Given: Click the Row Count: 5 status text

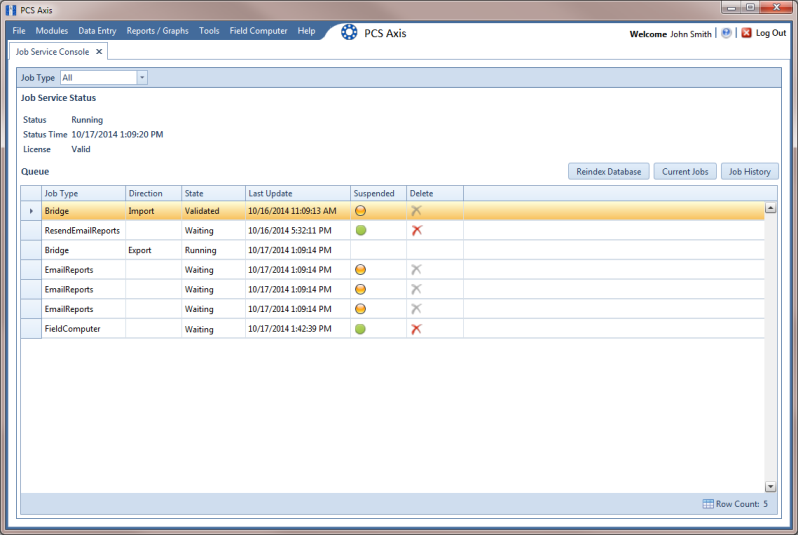Looking at the screenshot, I should (x=742, y=504).
